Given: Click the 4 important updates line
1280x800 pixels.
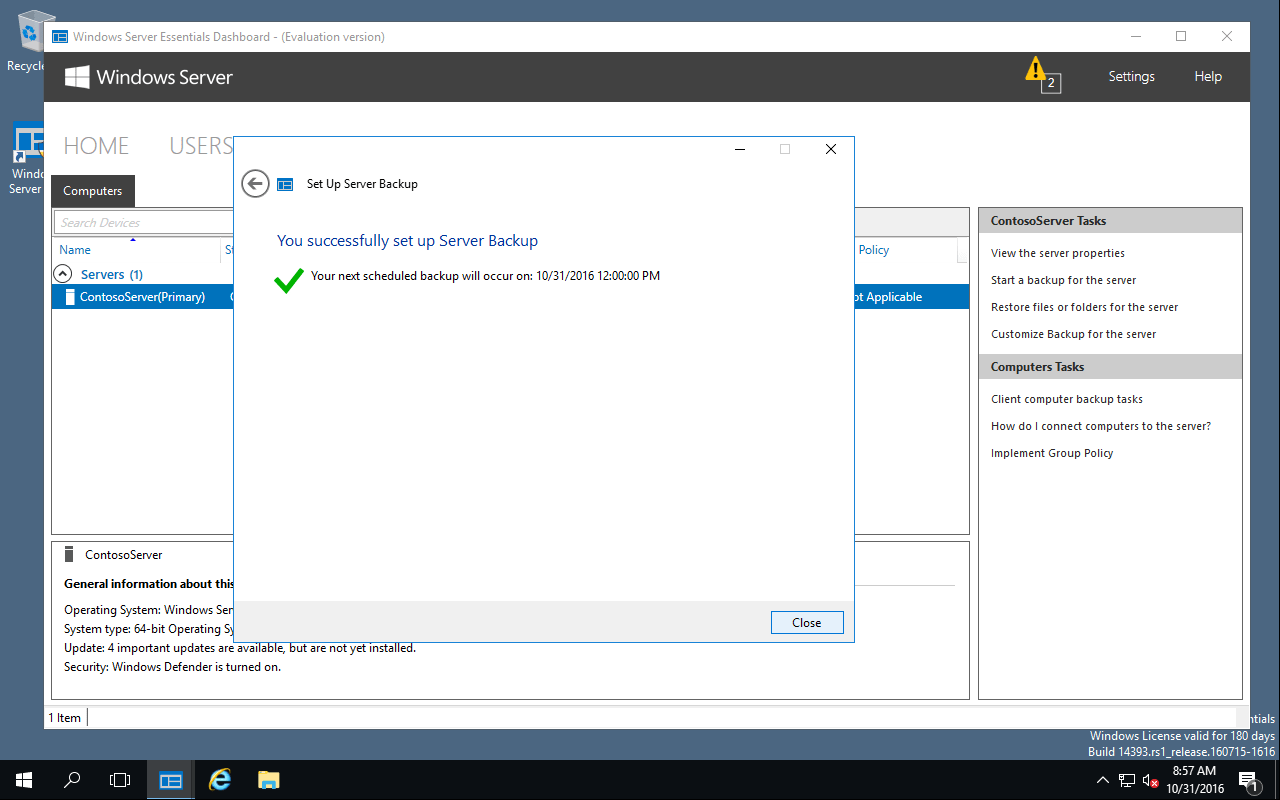Looking at the screenshot, I should pos(240,648).
